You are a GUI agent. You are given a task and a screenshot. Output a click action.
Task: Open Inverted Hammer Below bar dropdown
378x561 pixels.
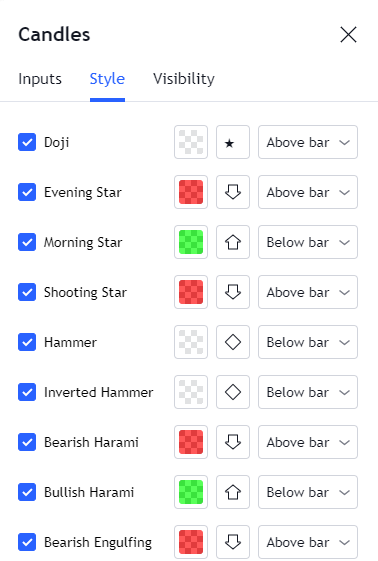tap(308, 392)
